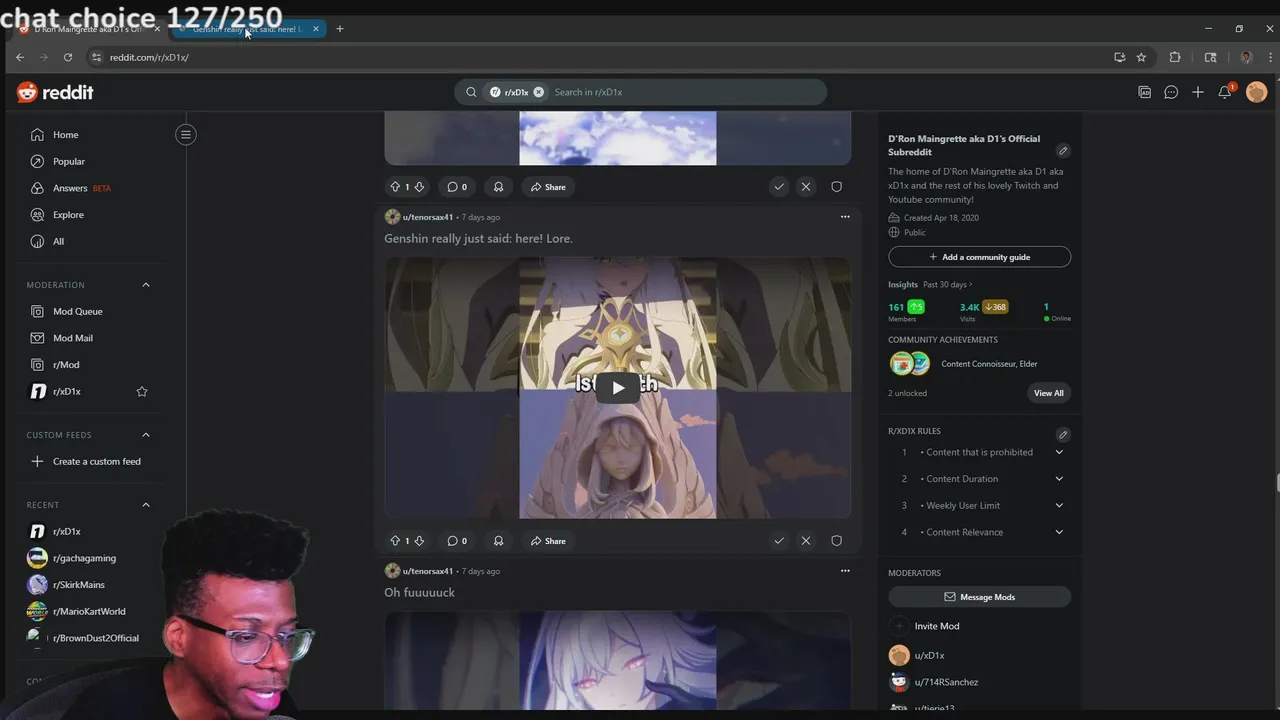Upvote the 'Genshin really just said' post
Viewport: 1280px width, 720px height.
395,541
